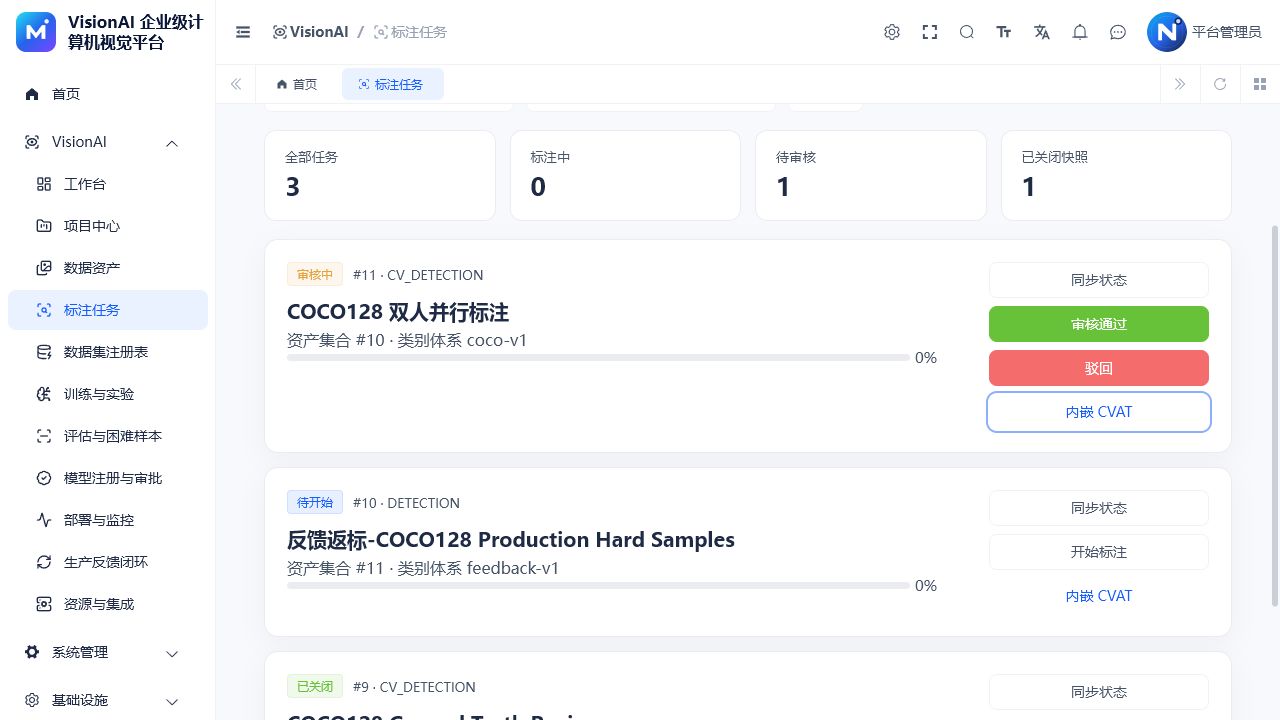Go to 训练与实验 menu item
Image resolution: width=1280 pixels, height=720 pixels.
pos(108,394)
